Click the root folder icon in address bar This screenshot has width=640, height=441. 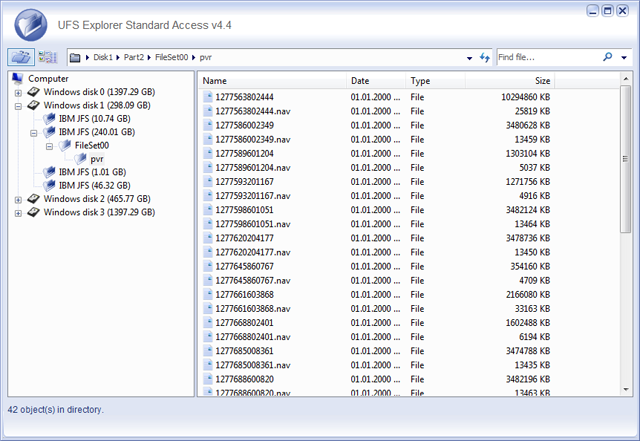pyautogui.click(x=75, y=58)
